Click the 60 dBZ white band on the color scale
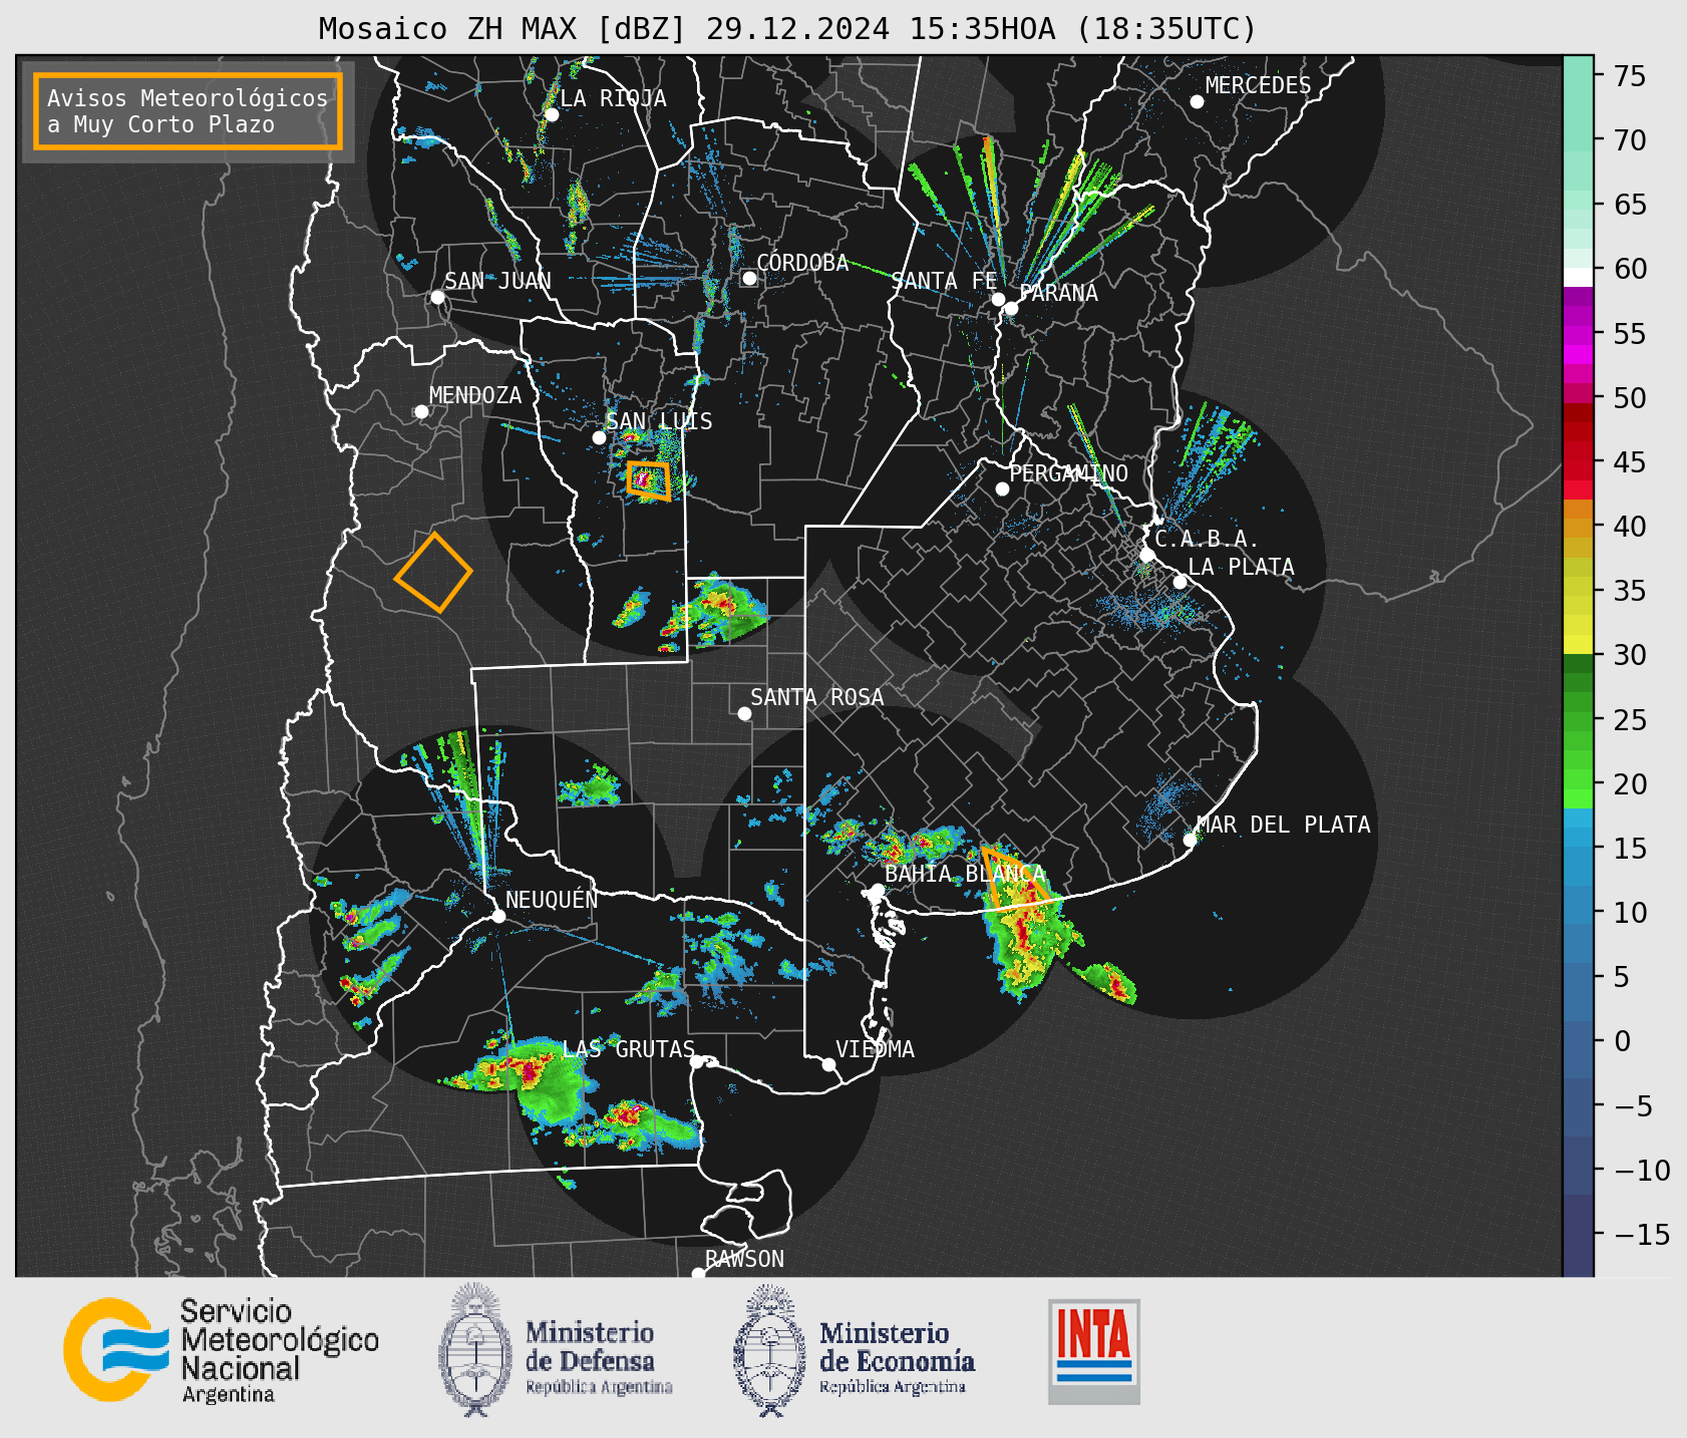This screenshot has height=1438, width=1687. coord(1578,277)
